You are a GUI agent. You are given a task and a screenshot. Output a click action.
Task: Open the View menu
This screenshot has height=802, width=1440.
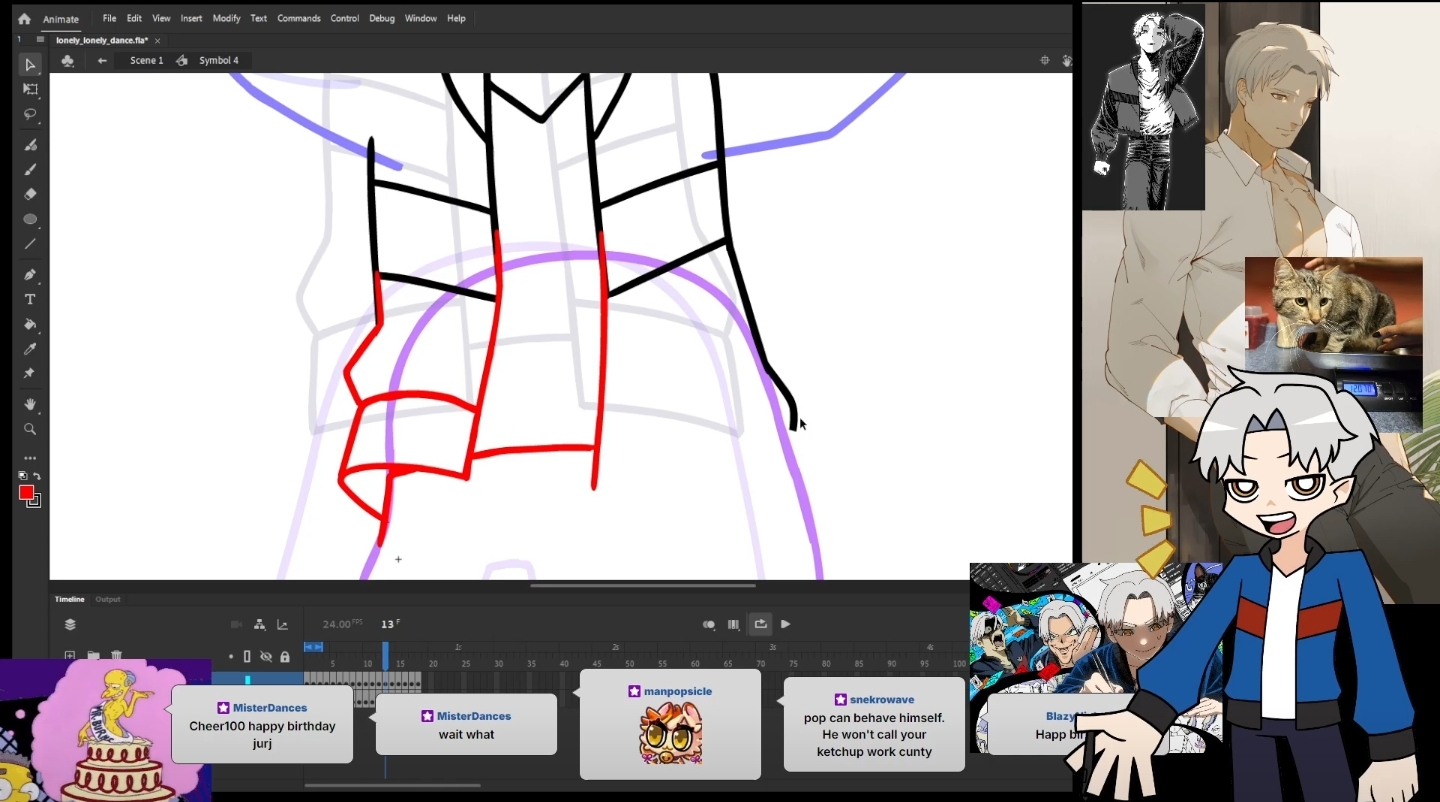[161, 18]
